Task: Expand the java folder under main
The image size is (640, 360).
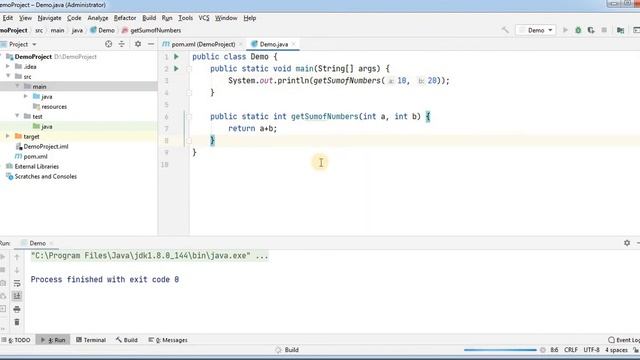Action: click(x=26, y=96)
